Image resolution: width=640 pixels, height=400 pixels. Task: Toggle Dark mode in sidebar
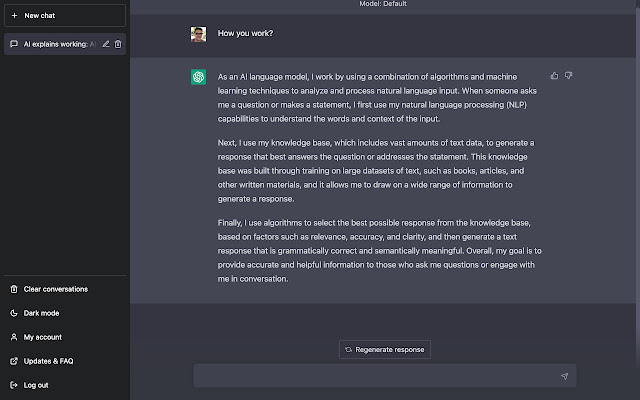tap(65, 313)
